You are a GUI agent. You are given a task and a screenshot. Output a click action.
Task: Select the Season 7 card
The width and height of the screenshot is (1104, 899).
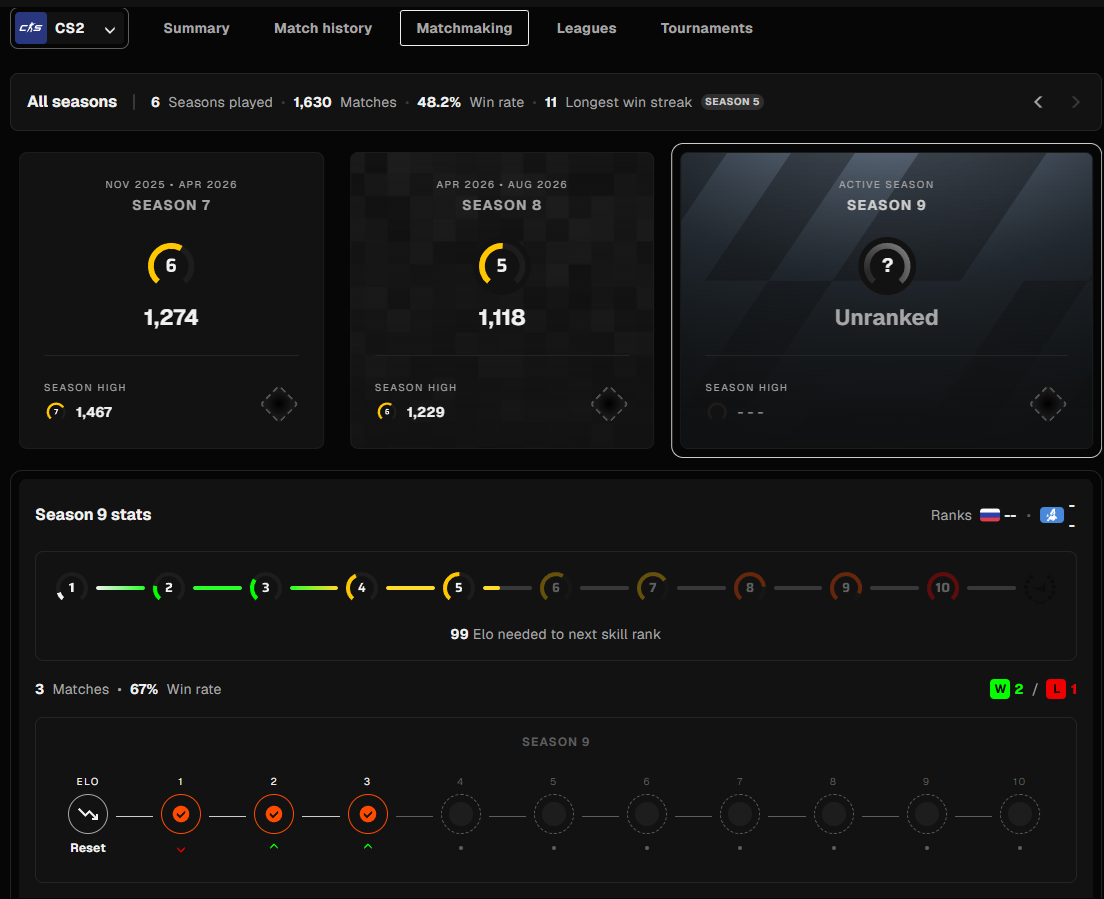pyautogui.click(x=172, y=301)
